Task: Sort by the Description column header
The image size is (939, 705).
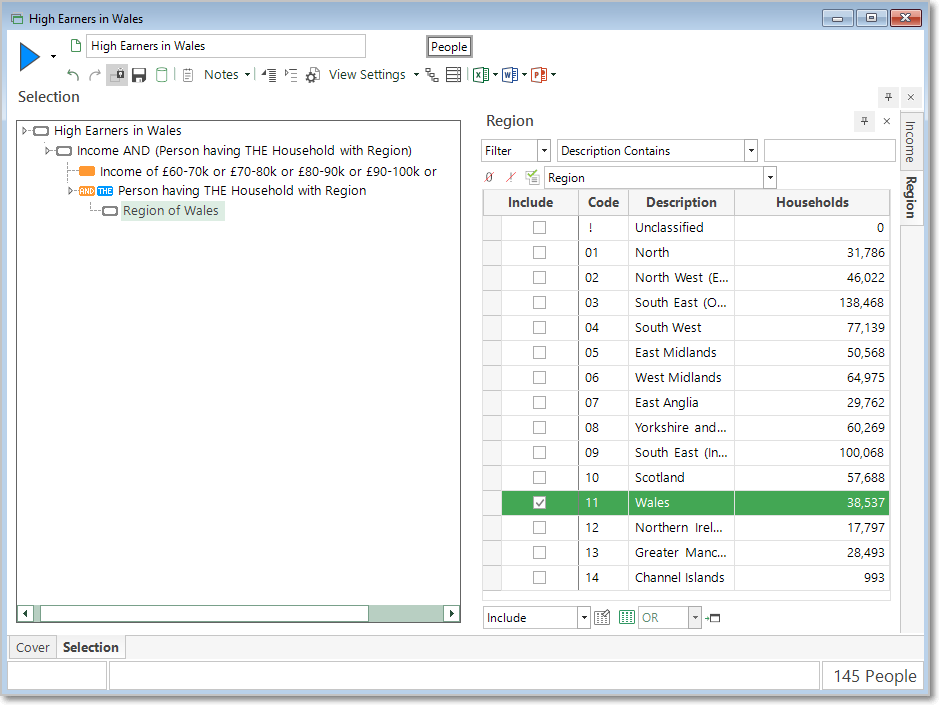Action: (681, 202)
